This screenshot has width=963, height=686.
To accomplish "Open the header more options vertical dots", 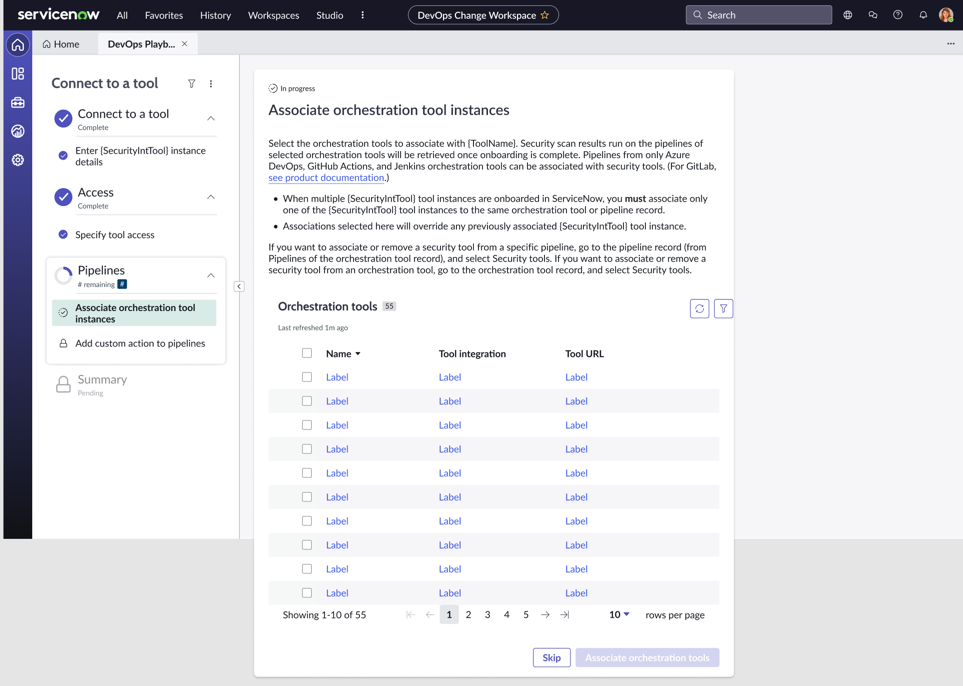I will click(x=362, y=15).
